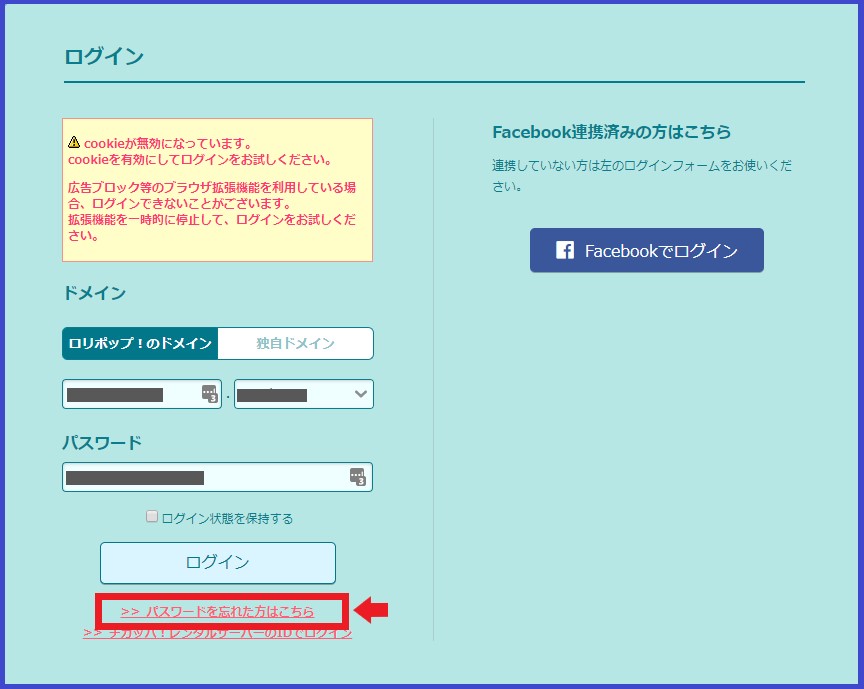Click the Facebookでログイン button
864x689 pixels.
pos(647,250)
